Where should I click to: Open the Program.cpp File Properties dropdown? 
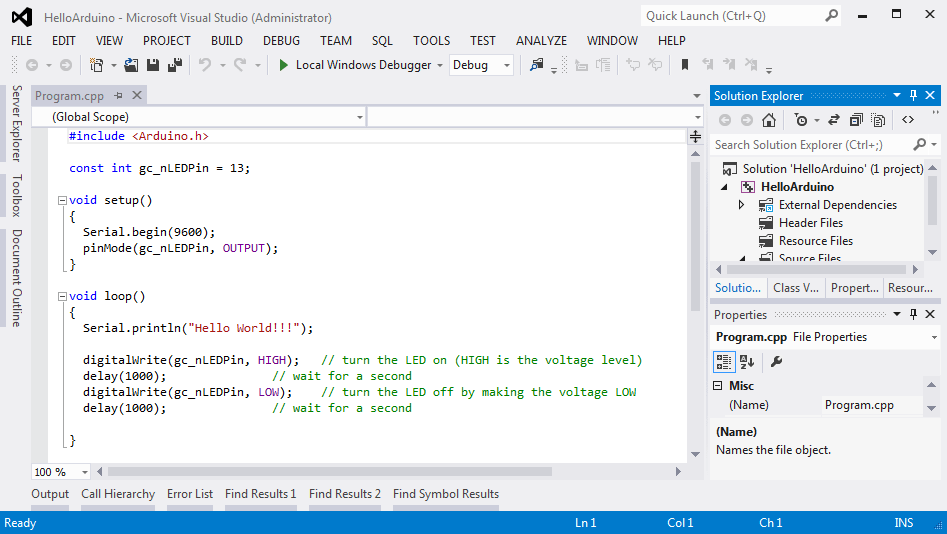click(934, 337)
